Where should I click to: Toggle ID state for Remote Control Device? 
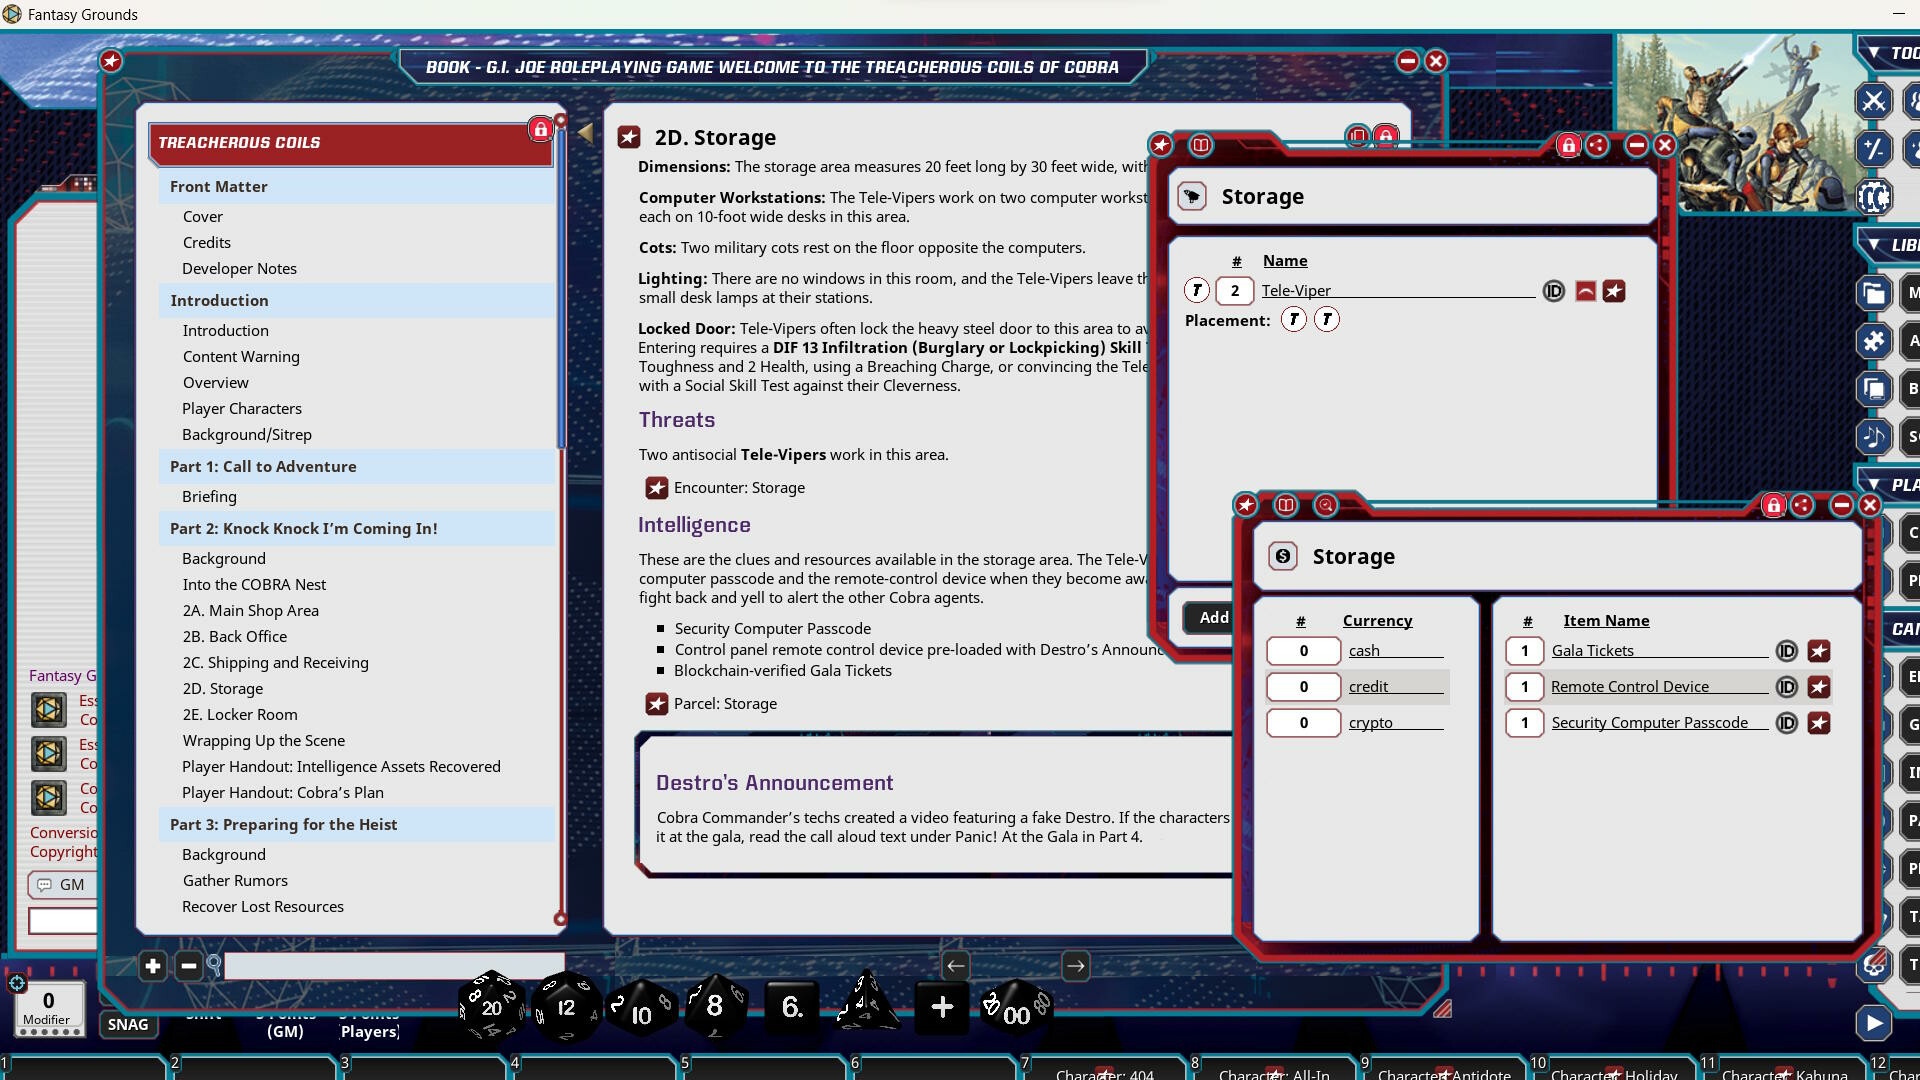(1786, 687)
